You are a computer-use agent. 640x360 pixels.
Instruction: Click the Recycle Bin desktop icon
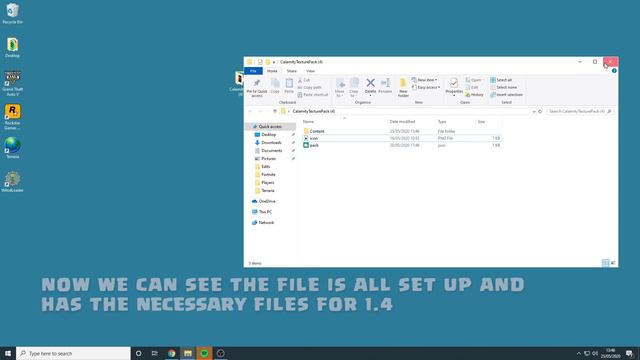(12, 13)
